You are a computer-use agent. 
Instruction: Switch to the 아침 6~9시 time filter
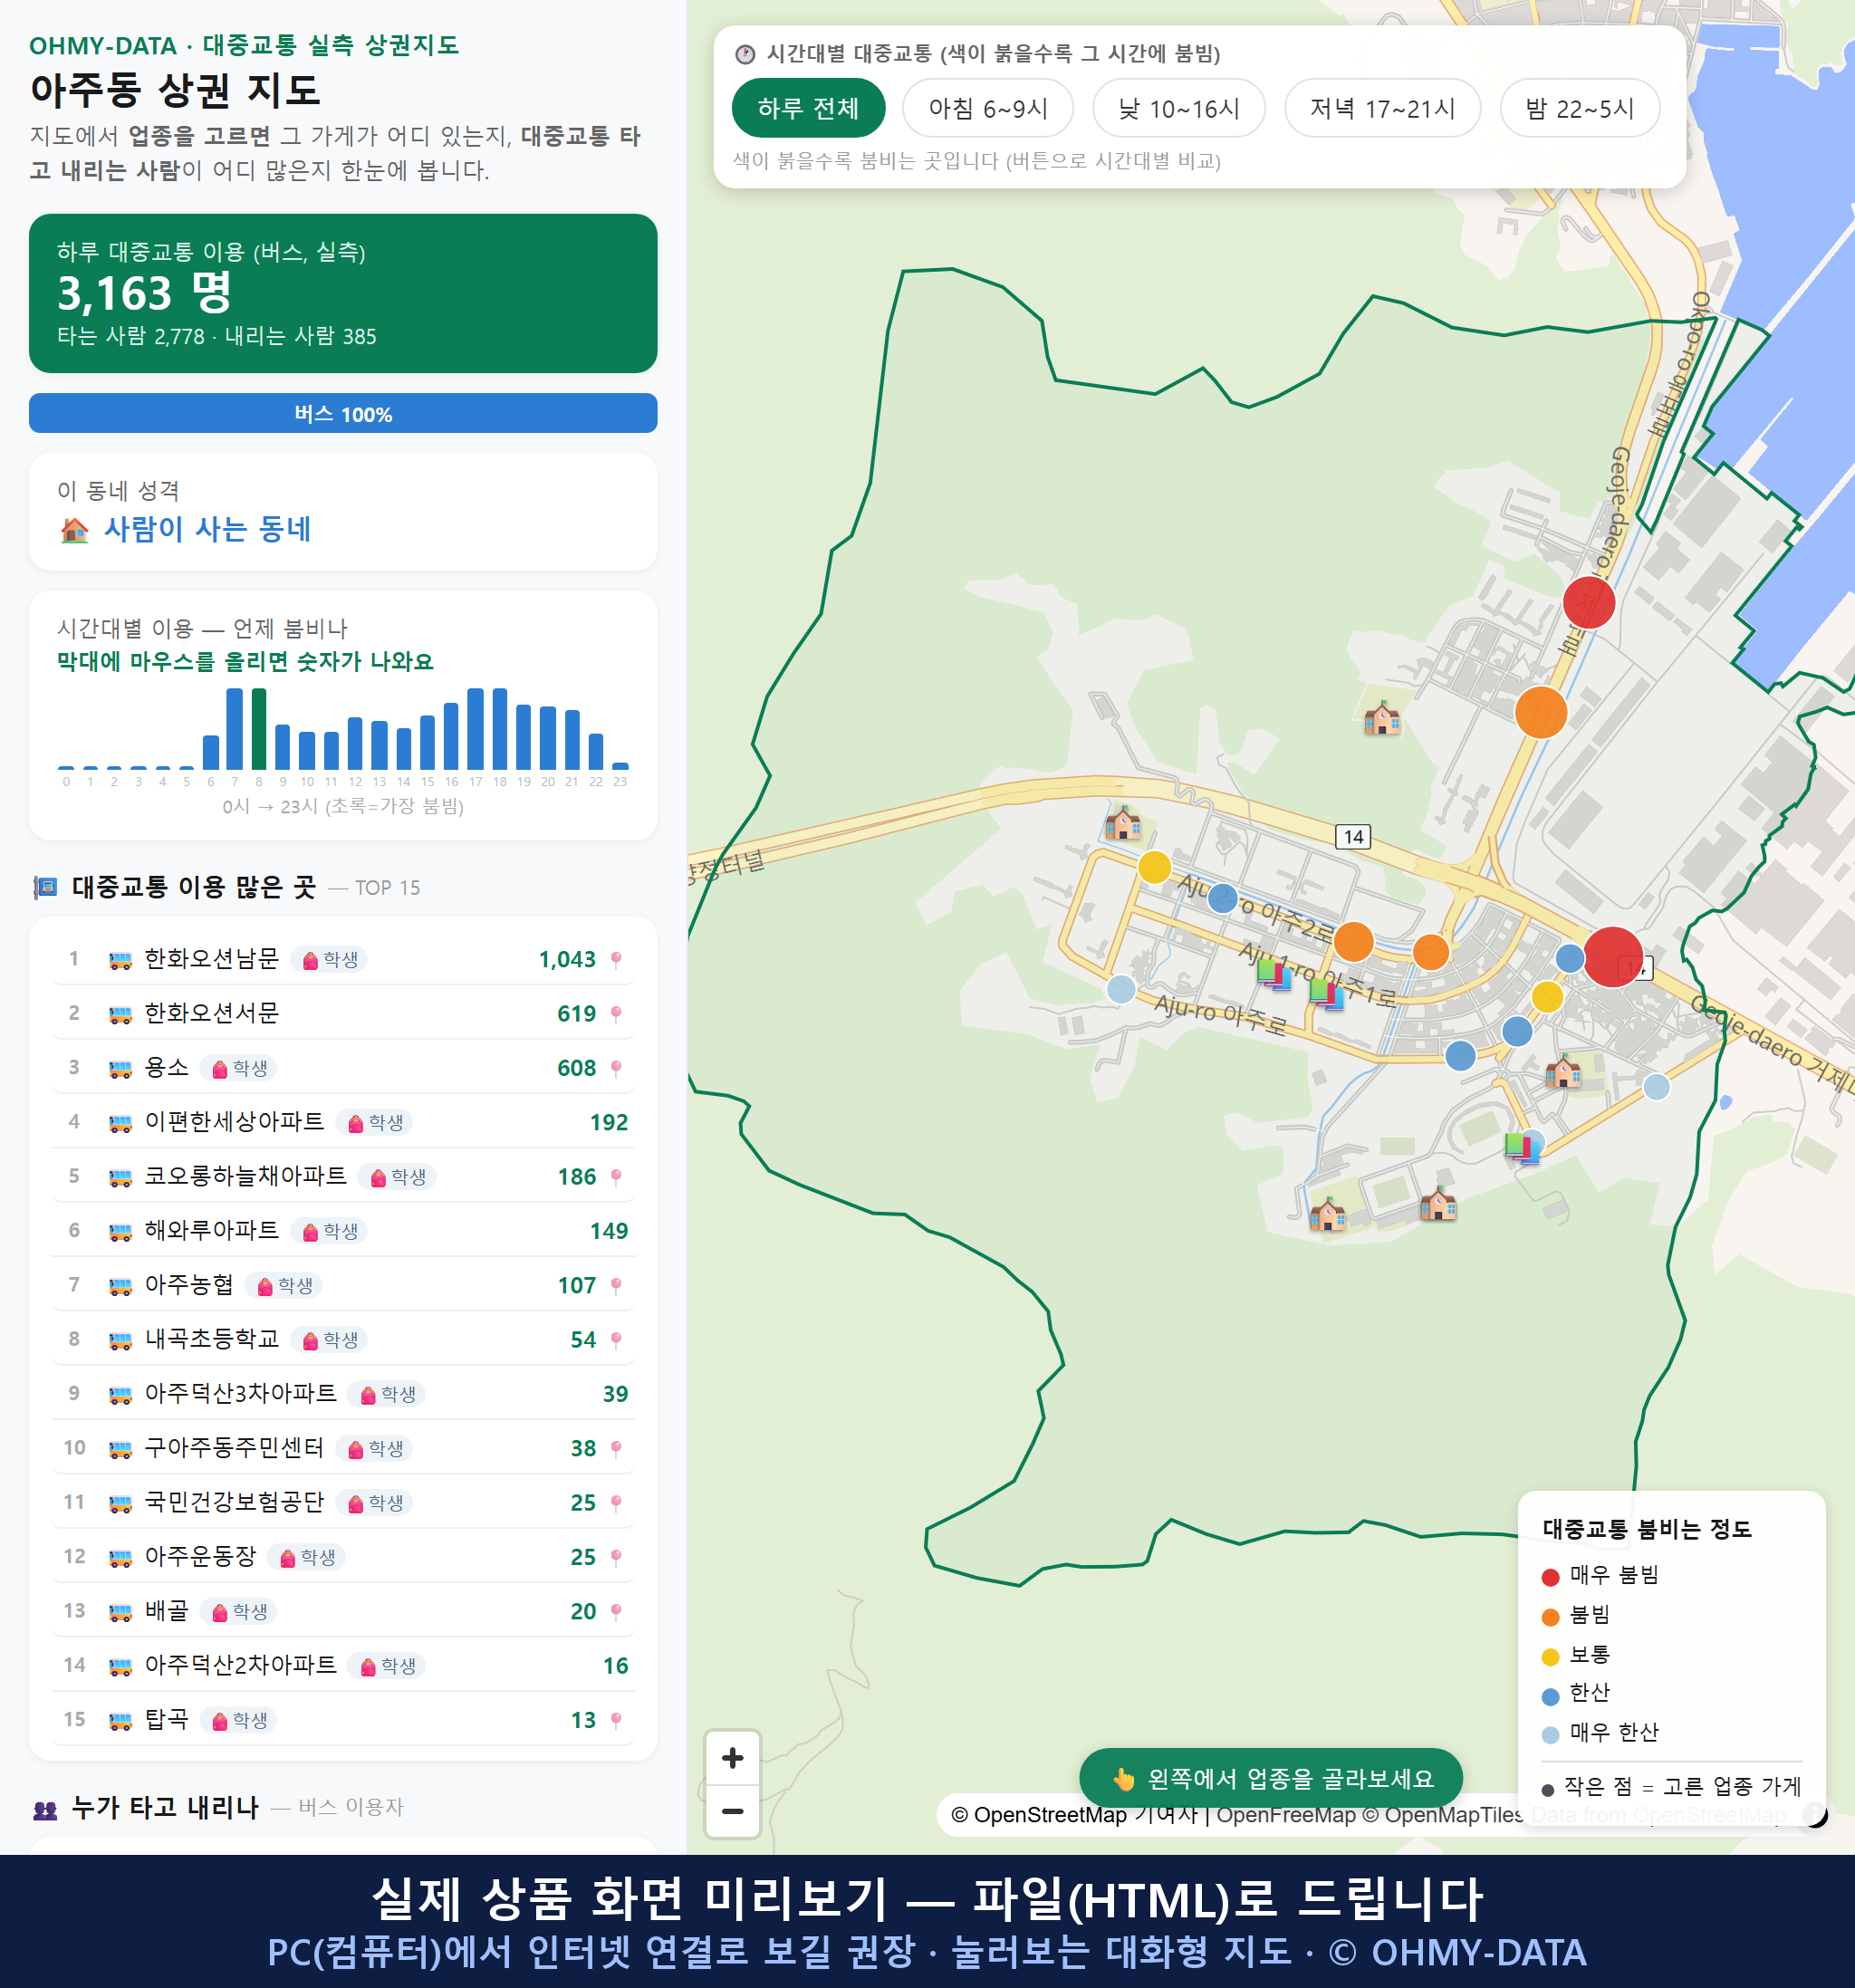(988, 108)
